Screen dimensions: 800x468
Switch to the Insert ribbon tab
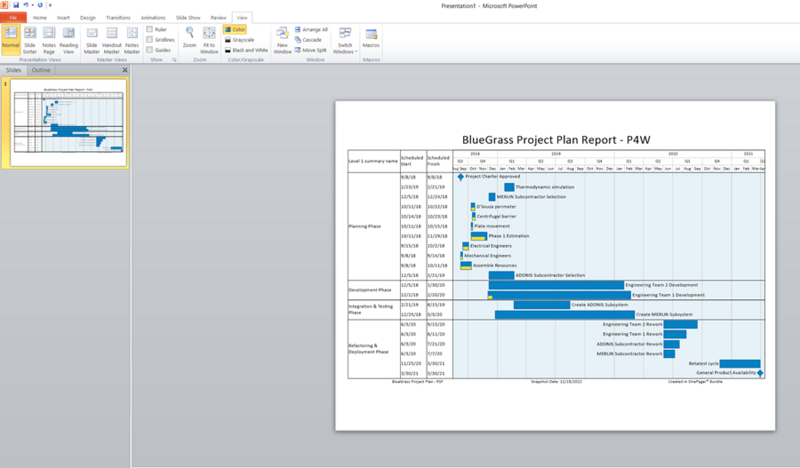(63, 17)
